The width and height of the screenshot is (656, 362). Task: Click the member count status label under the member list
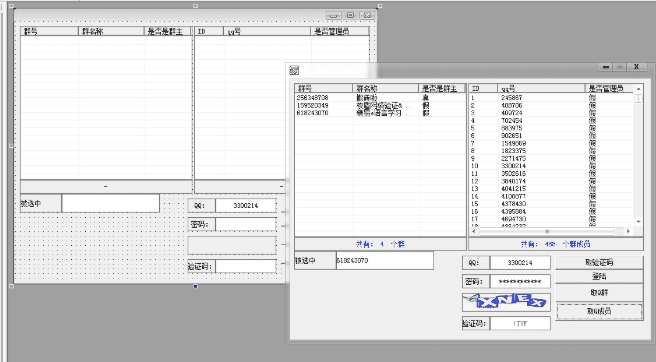point(556,244)
